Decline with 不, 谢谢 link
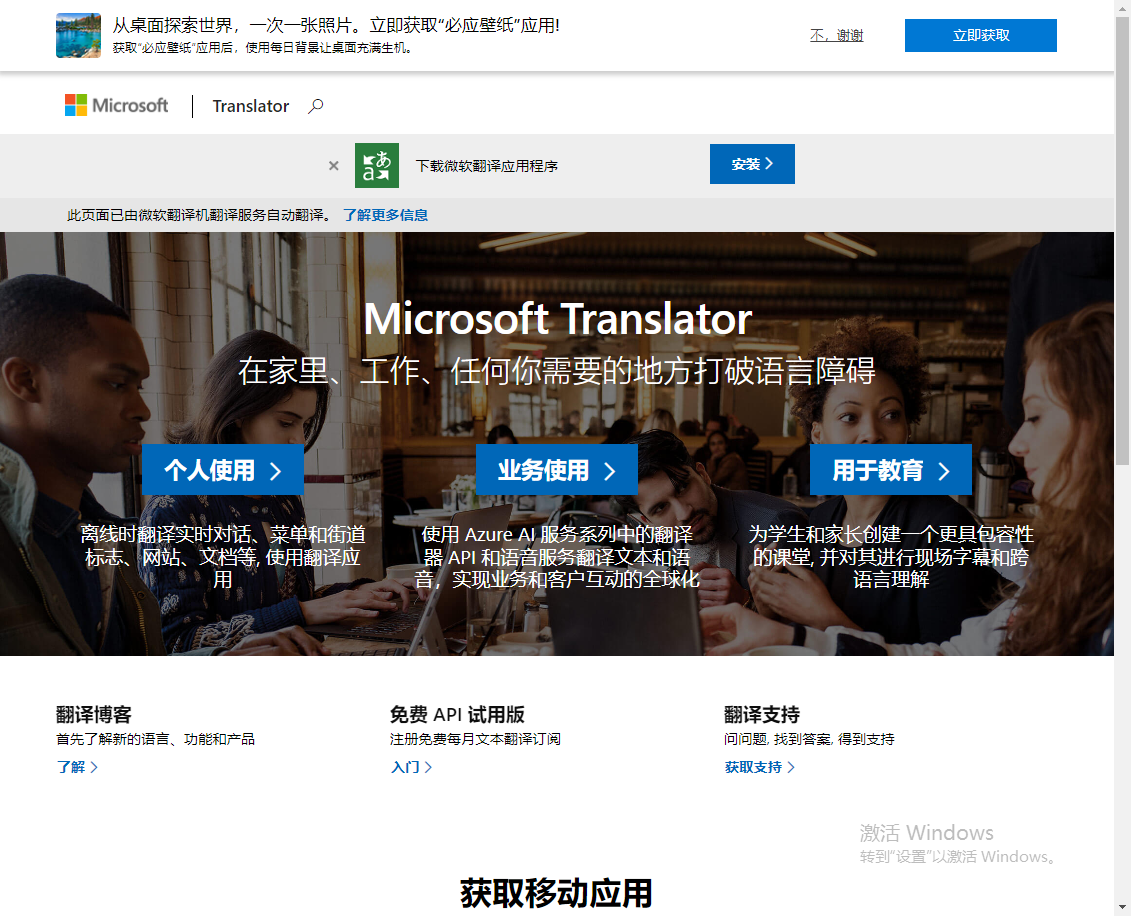1131x916 pixels. tap(836, 35)
